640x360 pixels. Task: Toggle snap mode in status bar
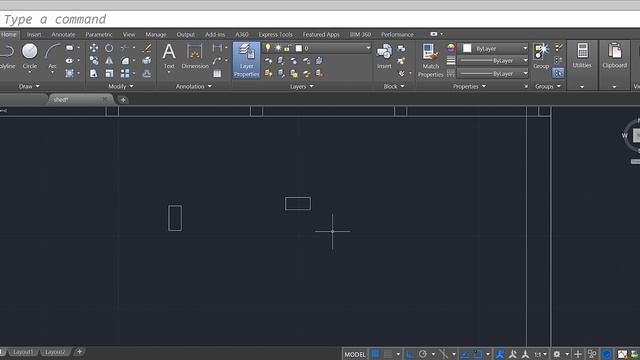click(x=388, y=354)
